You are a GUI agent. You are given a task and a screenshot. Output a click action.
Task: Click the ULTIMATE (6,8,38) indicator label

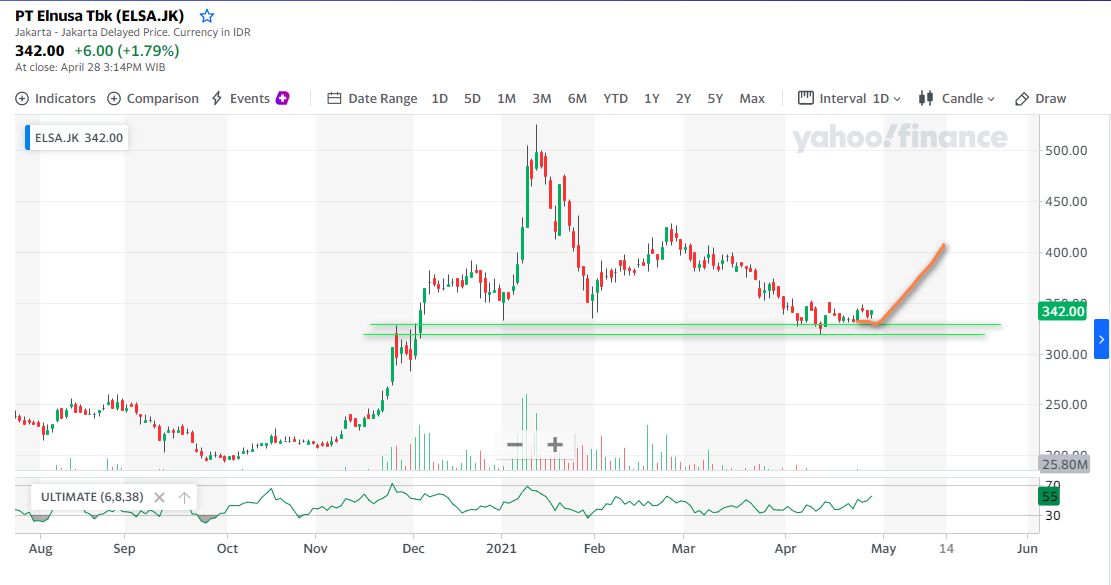coord(92,497)
